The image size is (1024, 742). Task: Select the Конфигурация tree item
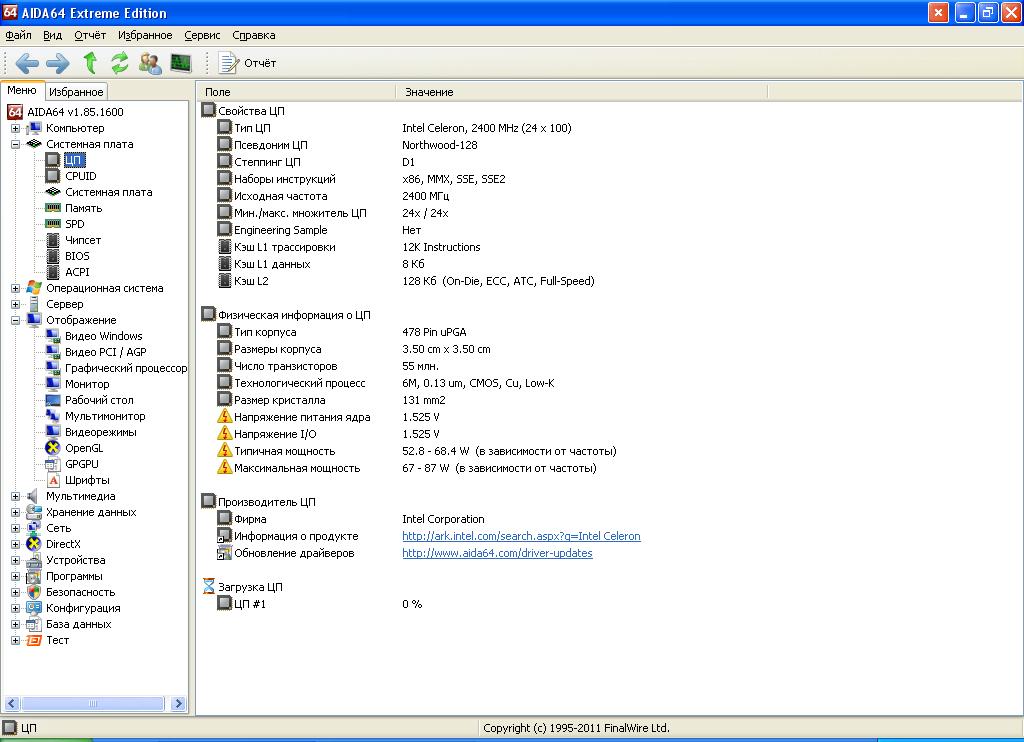[x=83, y=608]
